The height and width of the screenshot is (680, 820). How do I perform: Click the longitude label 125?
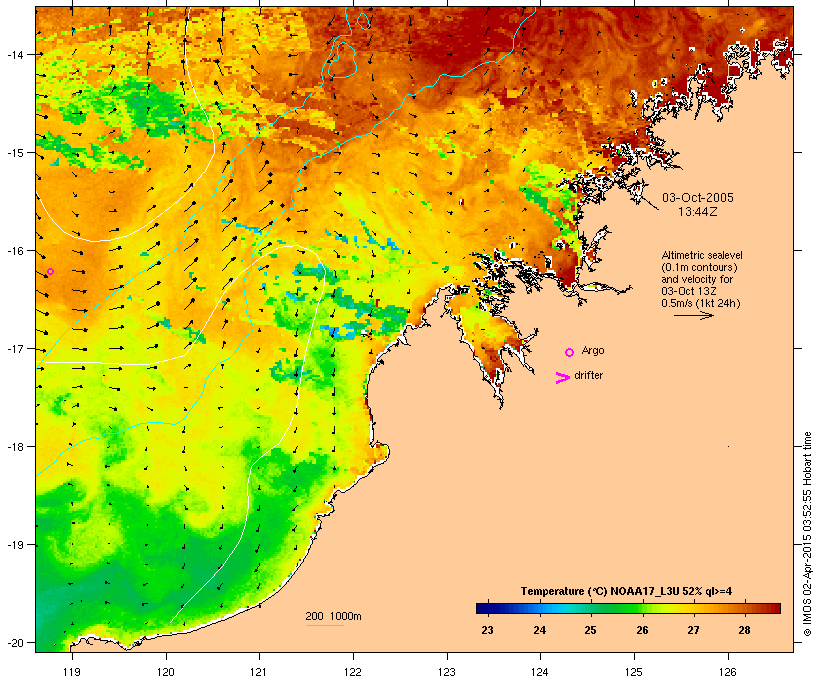(634, 672)
